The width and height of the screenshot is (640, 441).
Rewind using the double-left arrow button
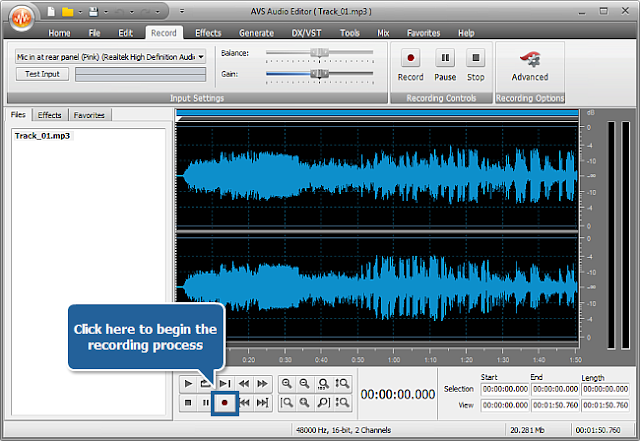coord(244,384)
